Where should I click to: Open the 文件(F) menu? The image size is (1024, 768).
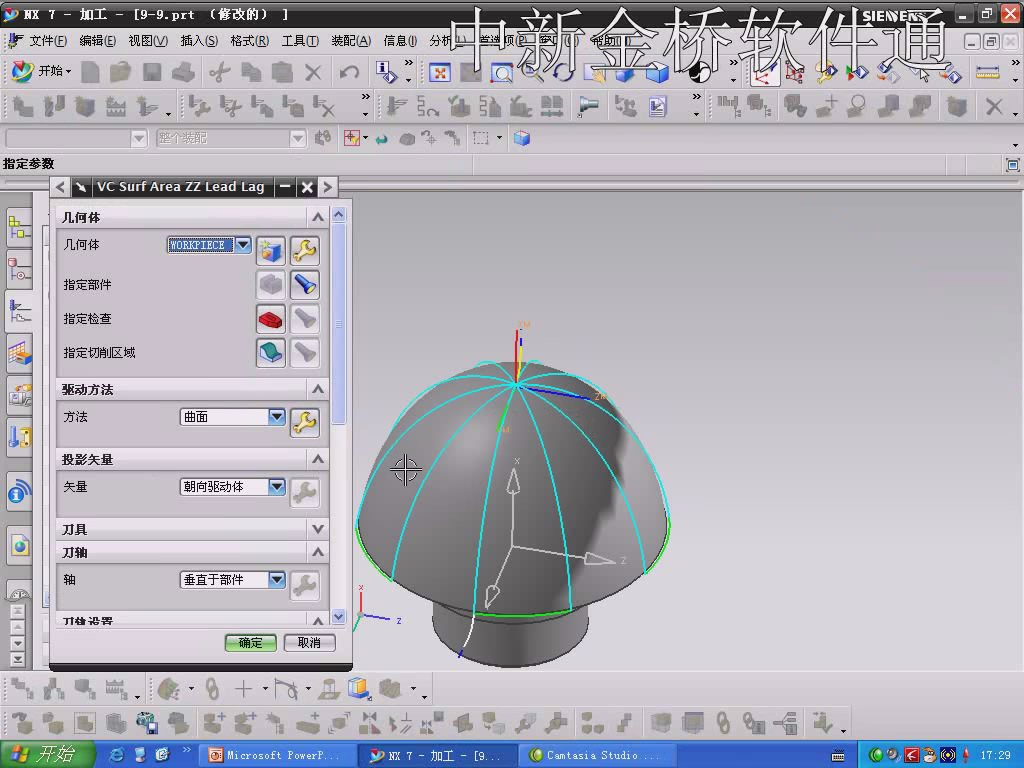tap(48, 41)
